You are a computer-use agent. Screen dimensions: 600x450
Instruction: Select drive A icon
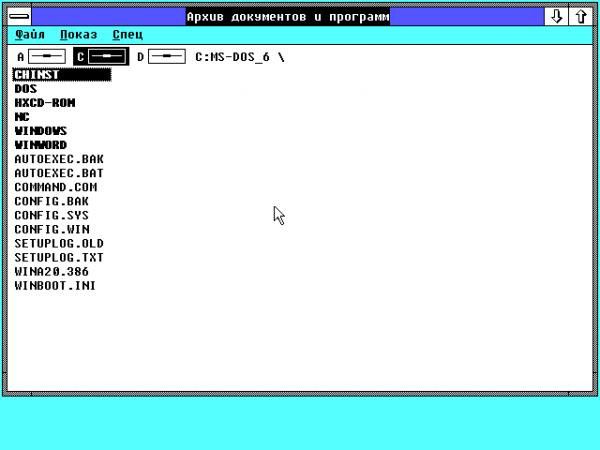tap(47, 57)
